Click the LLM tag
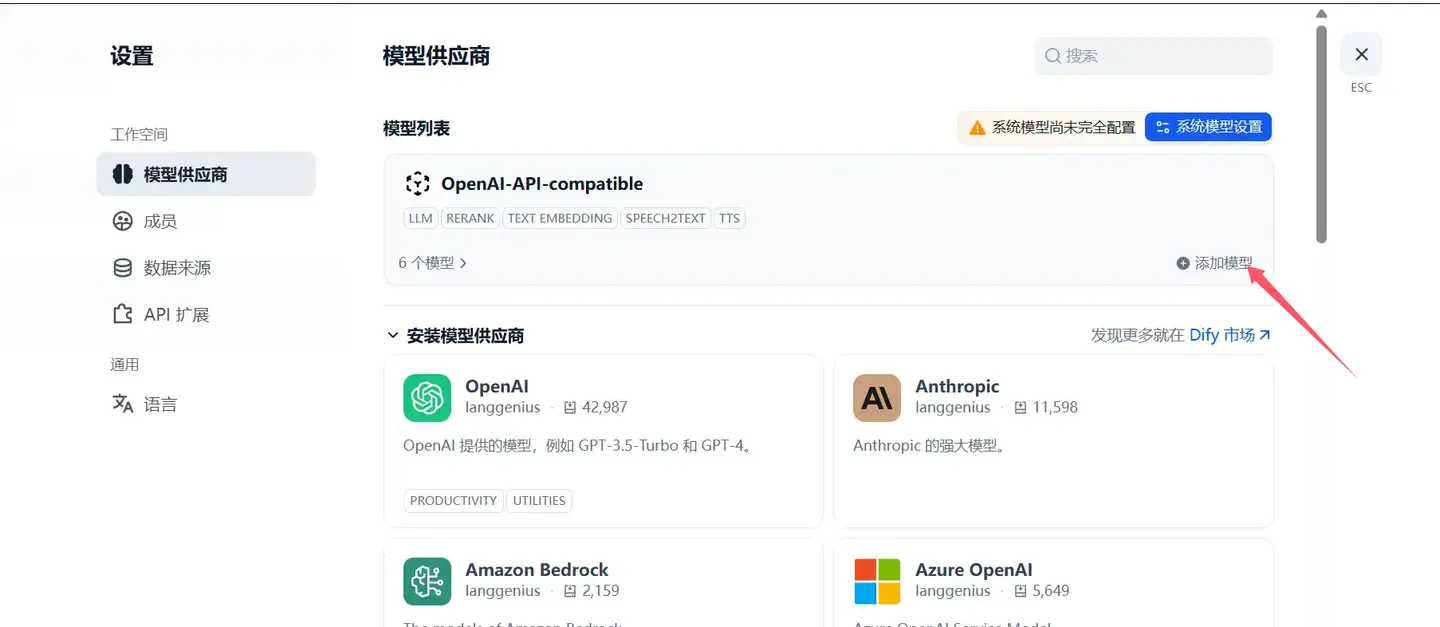 click(x=421, y=218)
